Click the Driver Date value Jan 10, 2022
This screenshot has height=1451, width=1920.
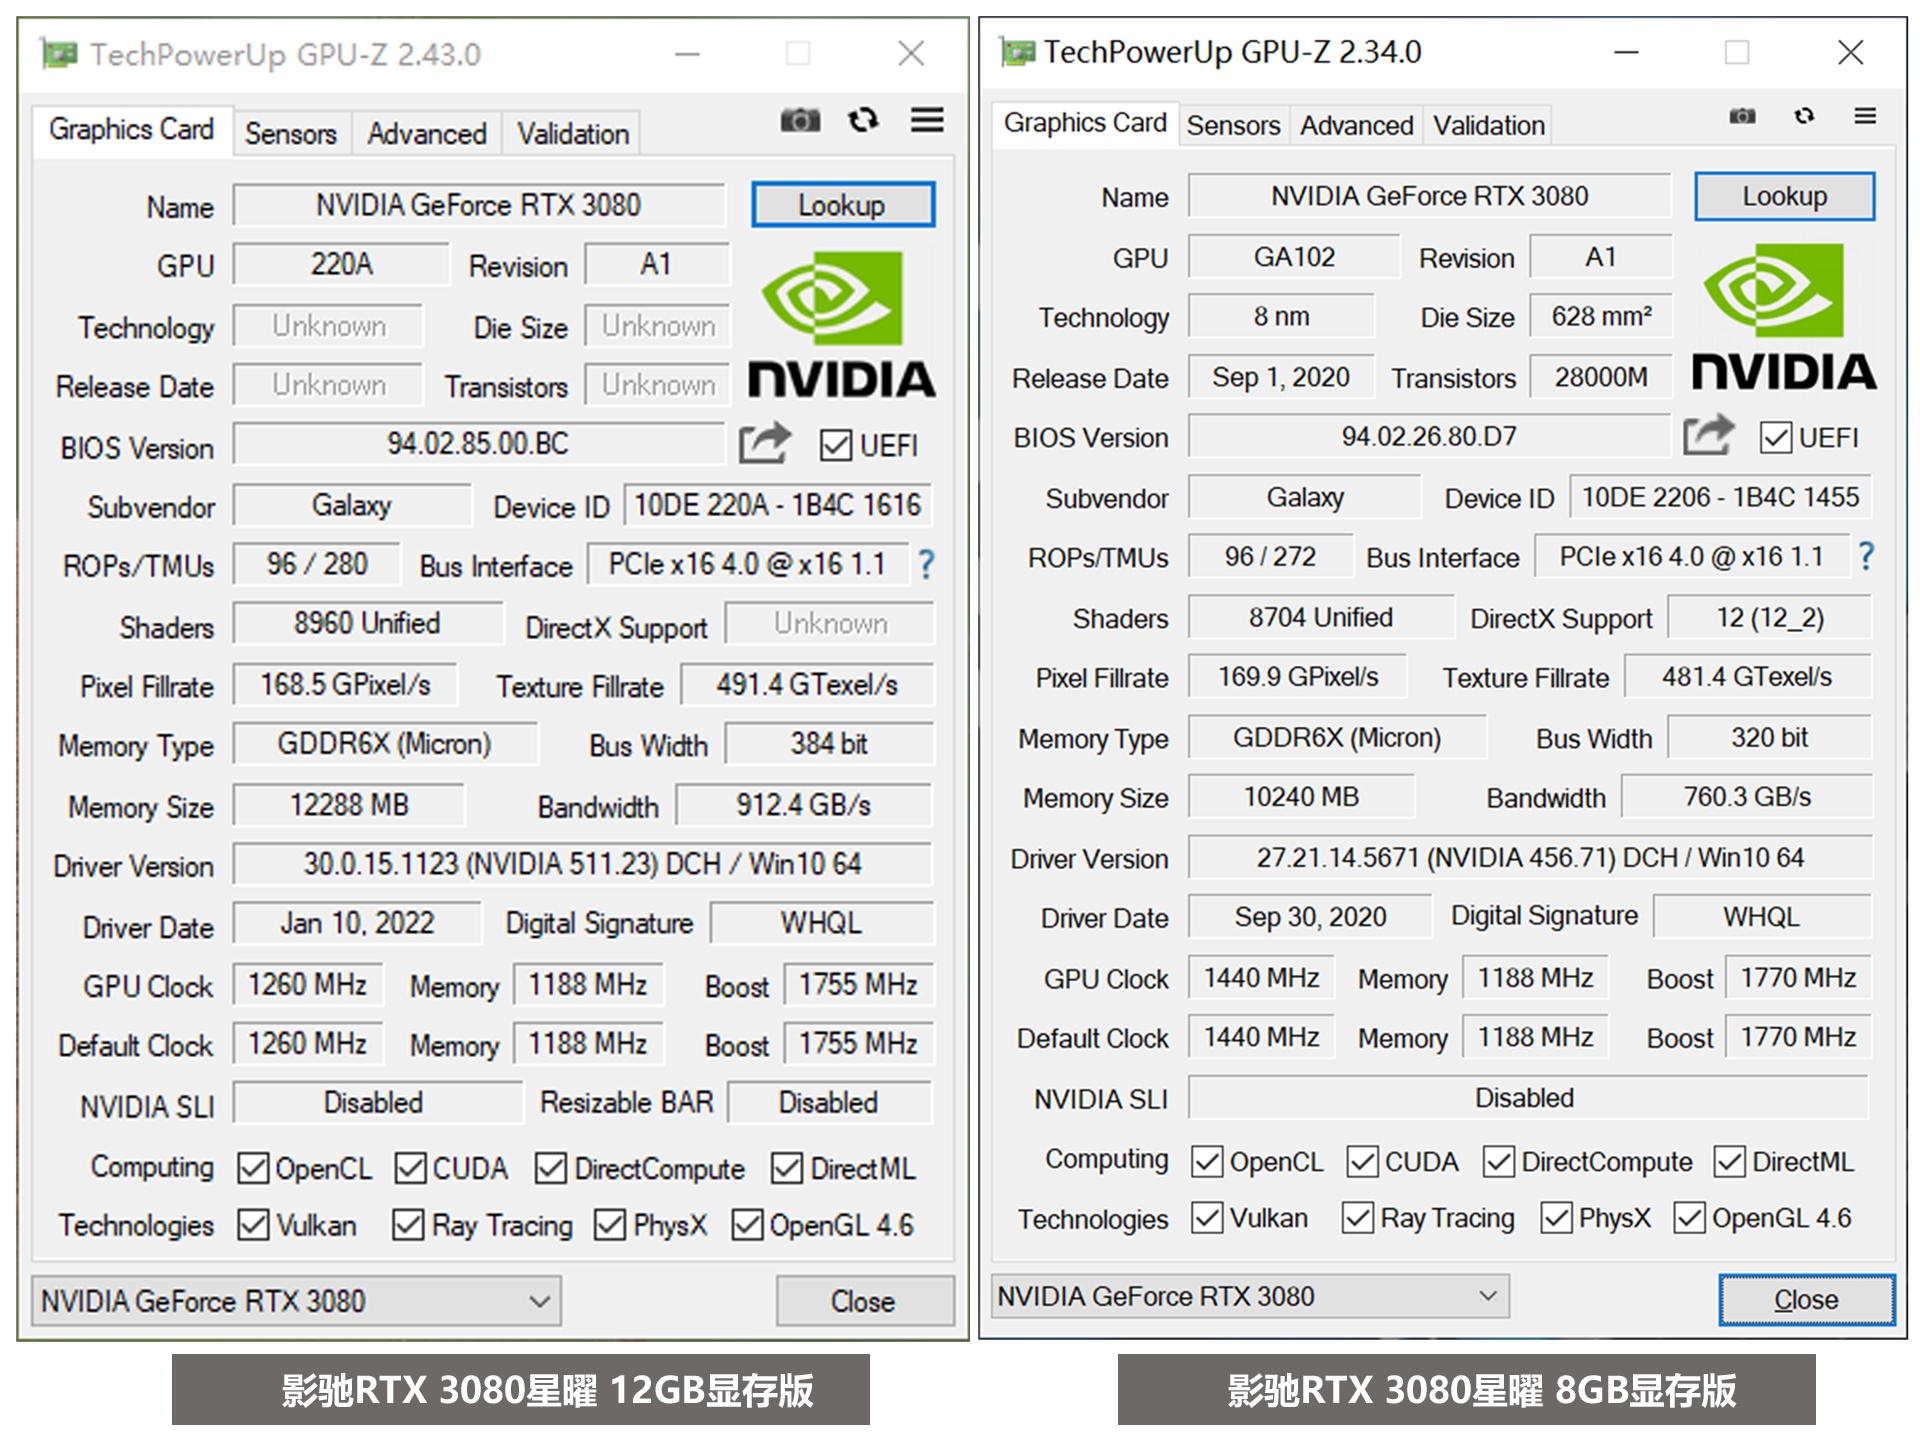pyautogui.click(x=357, y=922)
